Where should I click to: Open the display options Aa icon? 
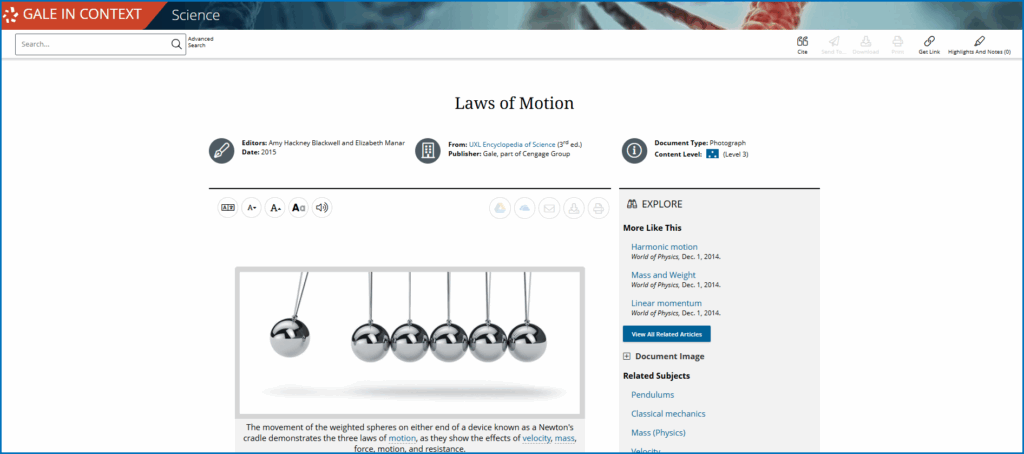click(x=298, y=208)
